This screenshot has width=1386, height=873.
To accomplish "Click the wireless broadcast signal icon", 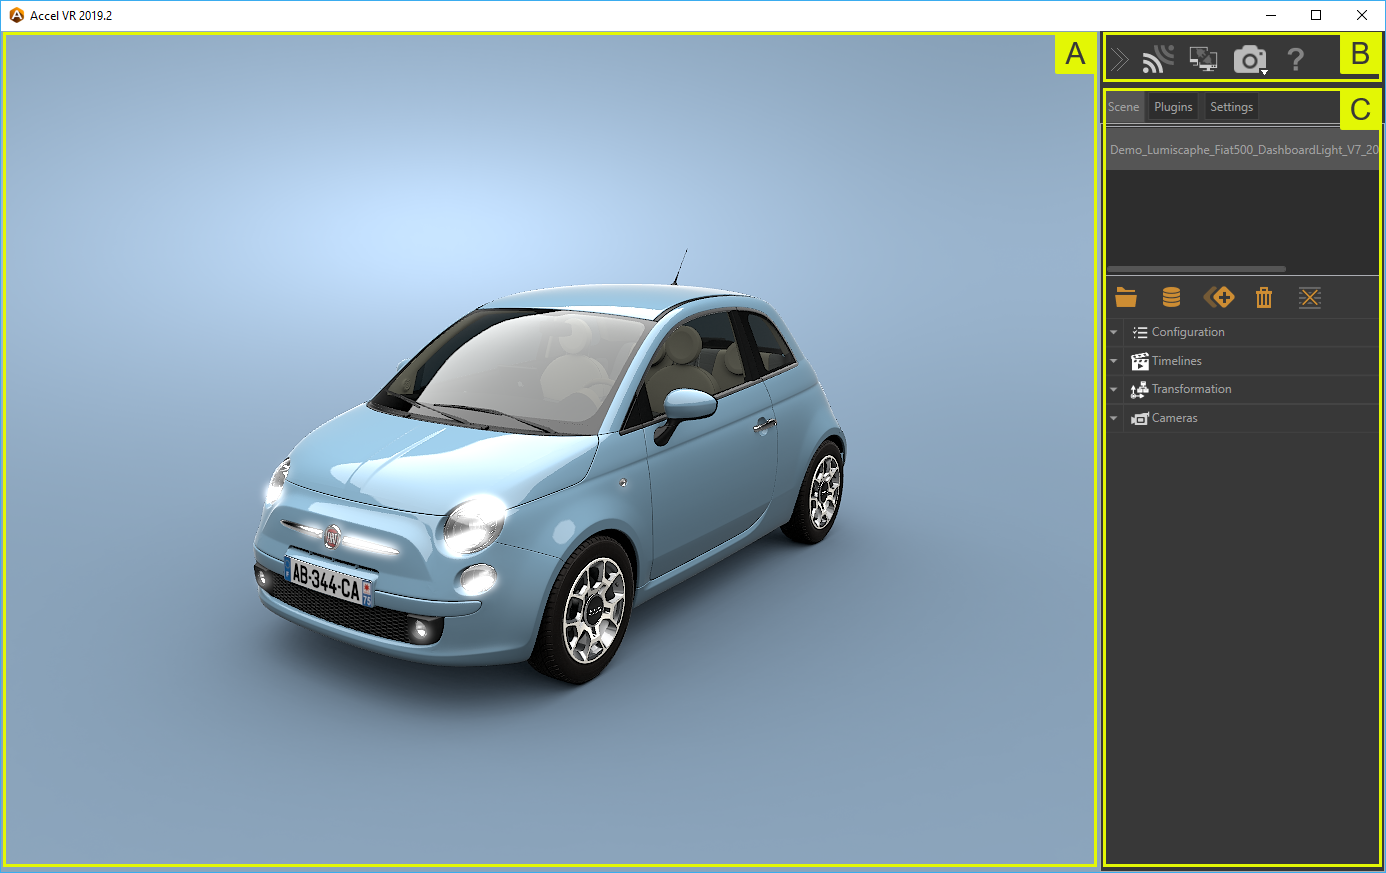I will 1158,60.
